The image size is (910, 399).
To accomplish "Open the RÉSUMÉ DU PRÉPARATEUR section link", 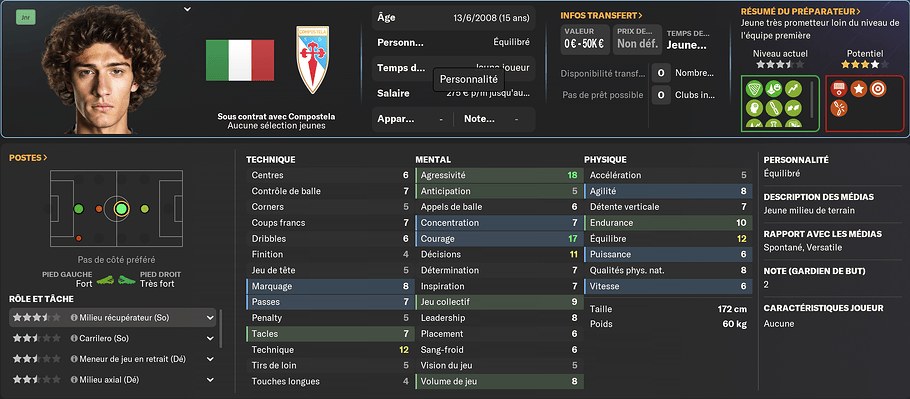I will click(x=800, y=11).
